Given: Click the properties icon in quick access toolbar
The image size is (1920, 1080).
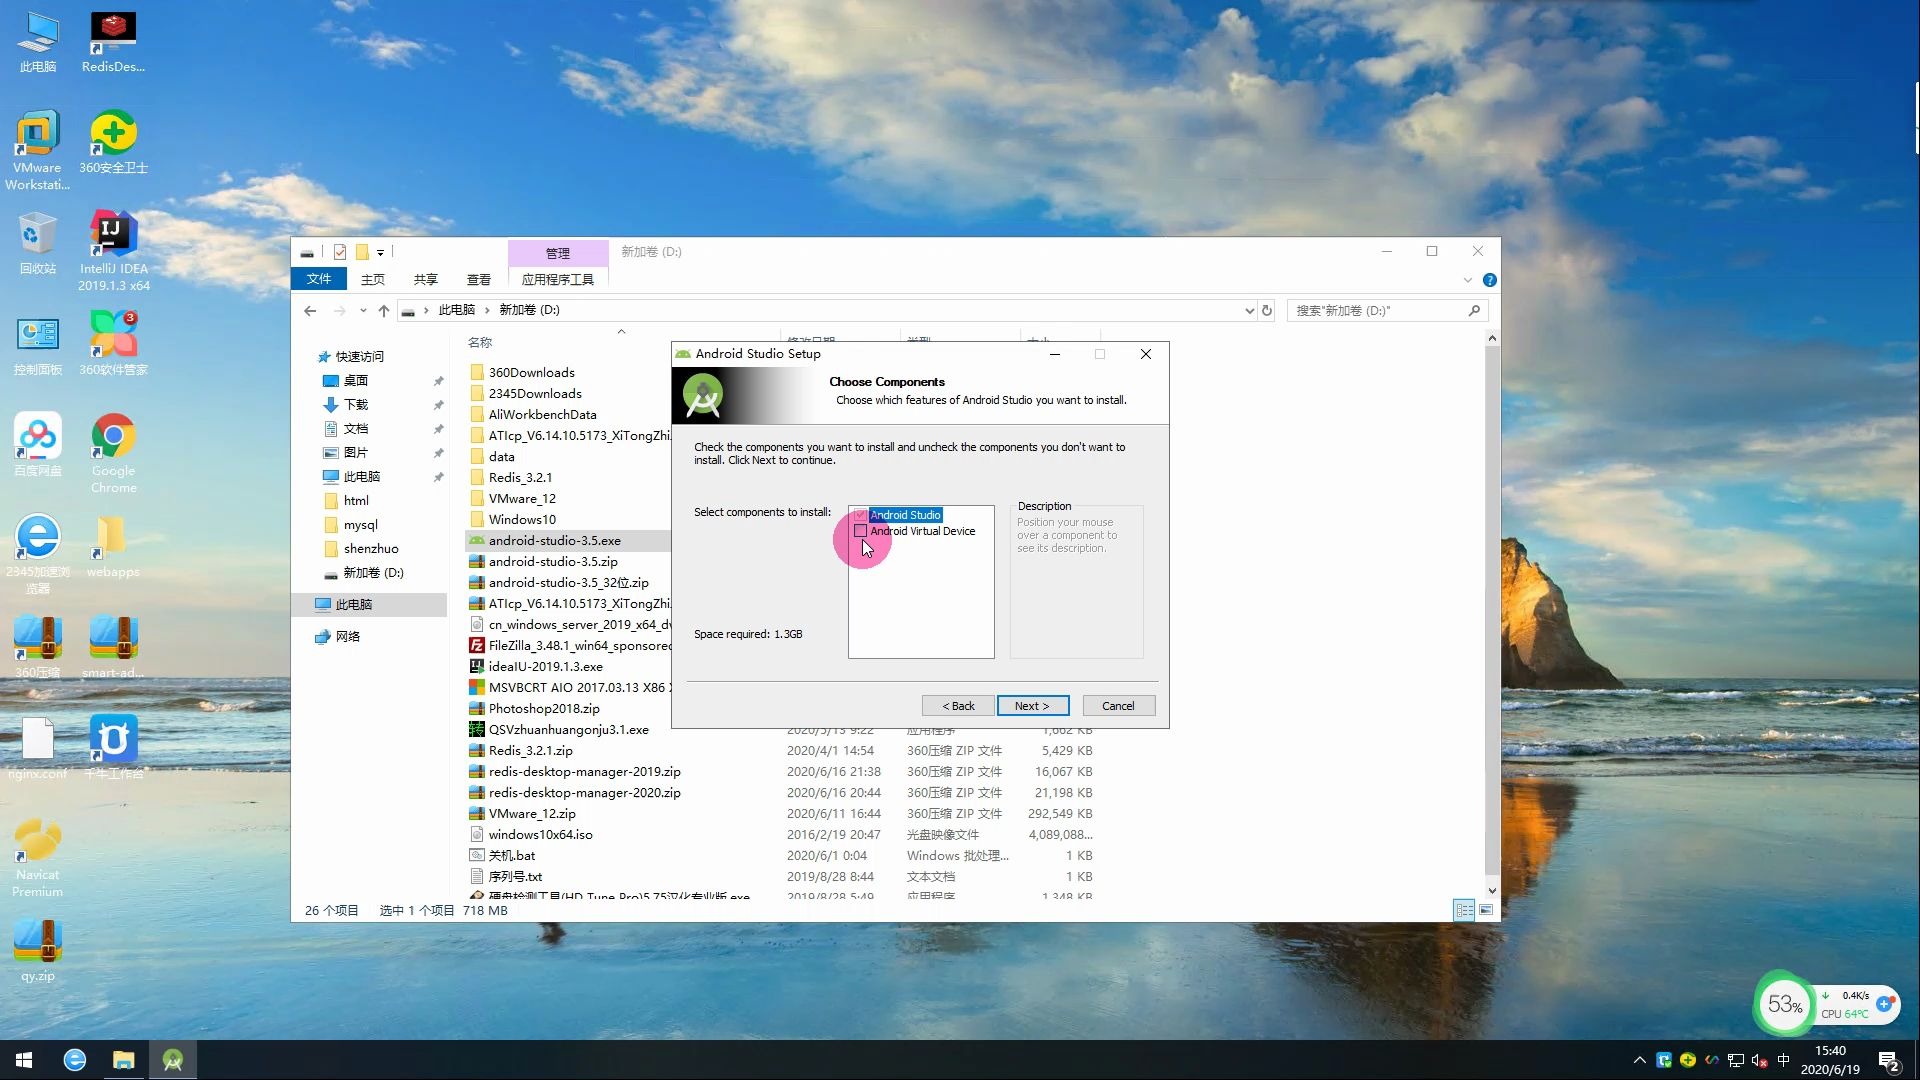Looking at the screenshot, I should pos(340,252).
